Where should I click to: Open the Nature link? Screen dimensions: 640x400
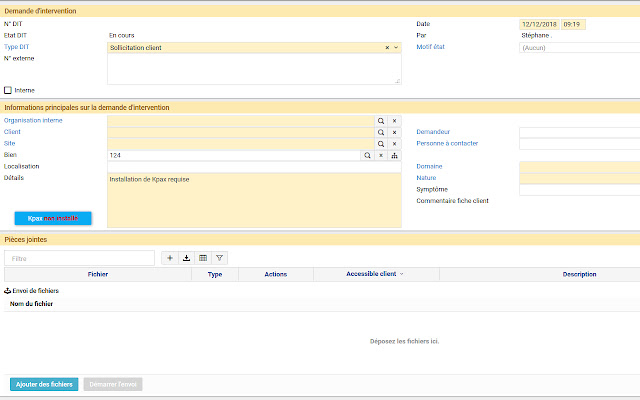pyautogui.click(x=426, y=178)
